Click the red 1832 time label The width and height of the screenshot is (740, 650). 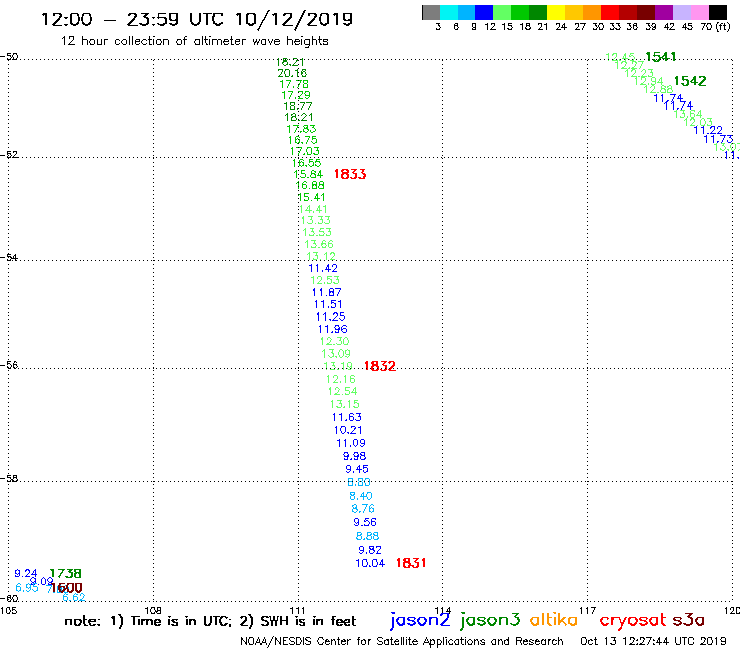coord(379,366)
